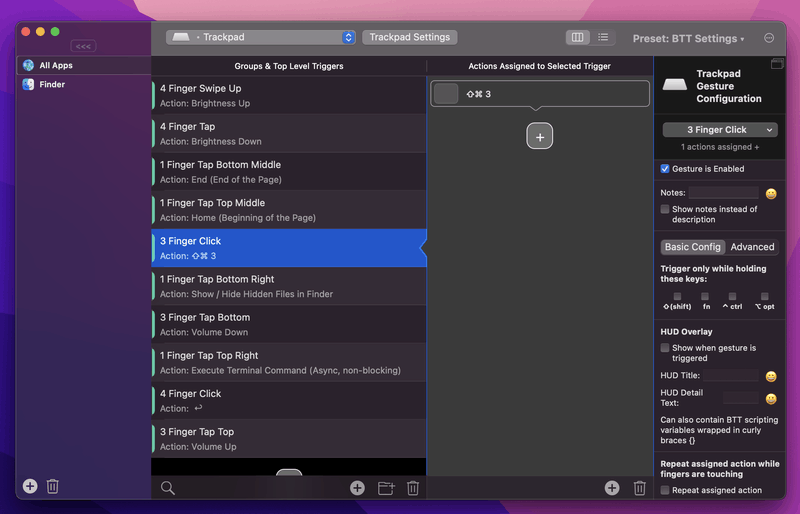Image resolution: width=800 pixels, height=514 pixels.
Task: Select the 1 Finger Tap Bottom Middle trigger
Action: [x=289, y=172]
